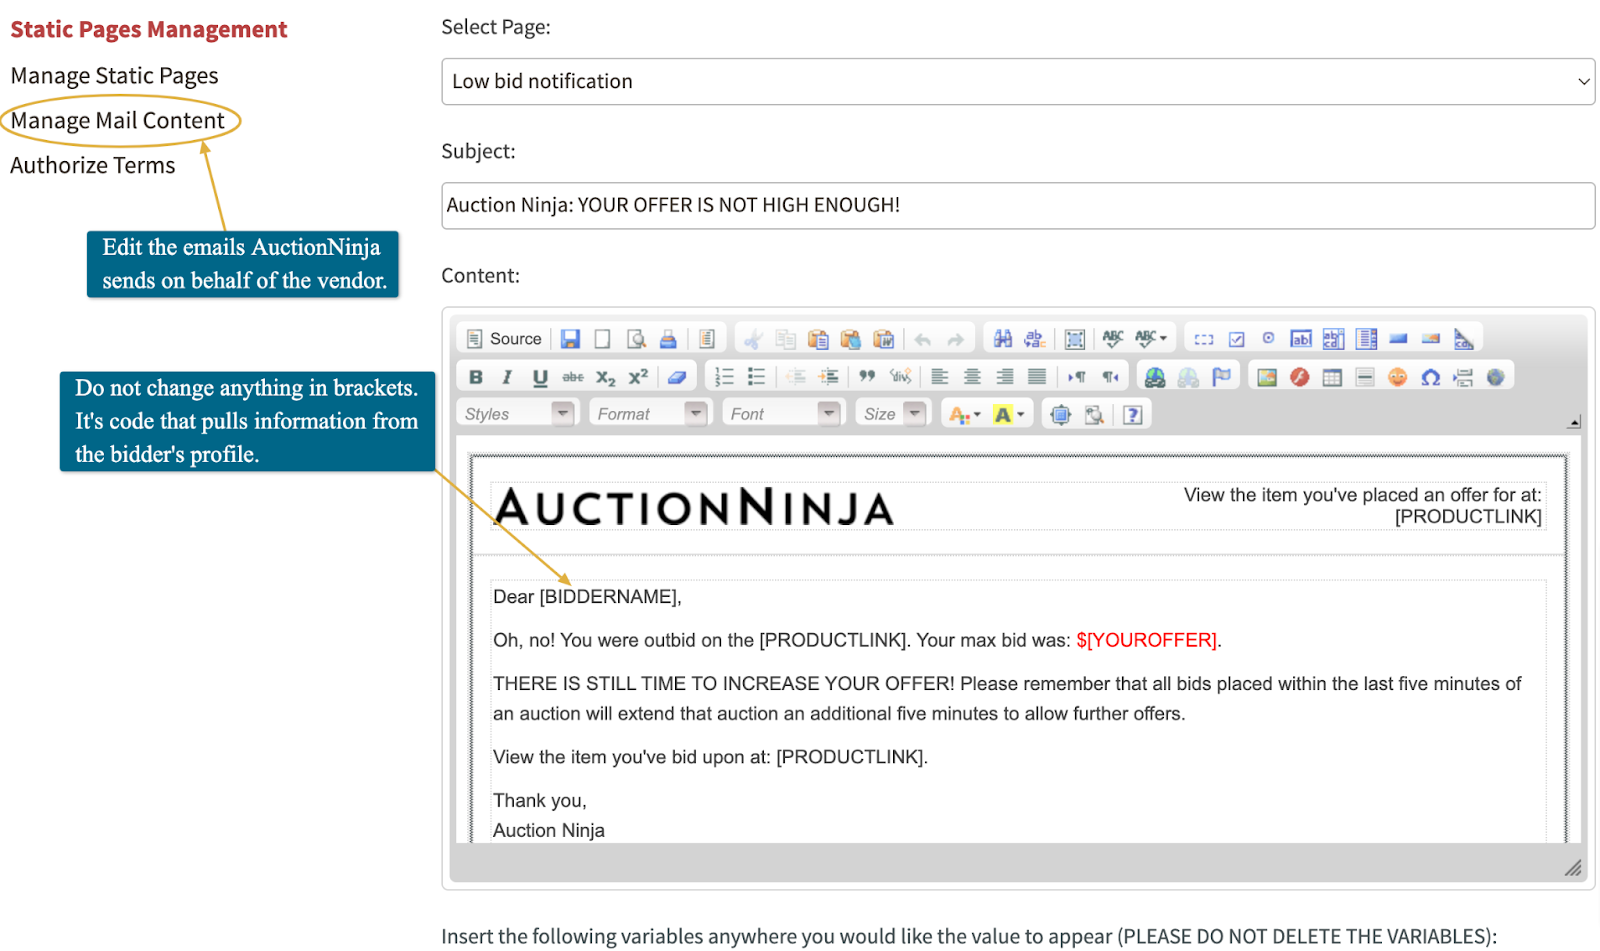This screenshot has height=951, width=1600.
Task: Insert a Textarea form element
Action: pos(1334,339)
